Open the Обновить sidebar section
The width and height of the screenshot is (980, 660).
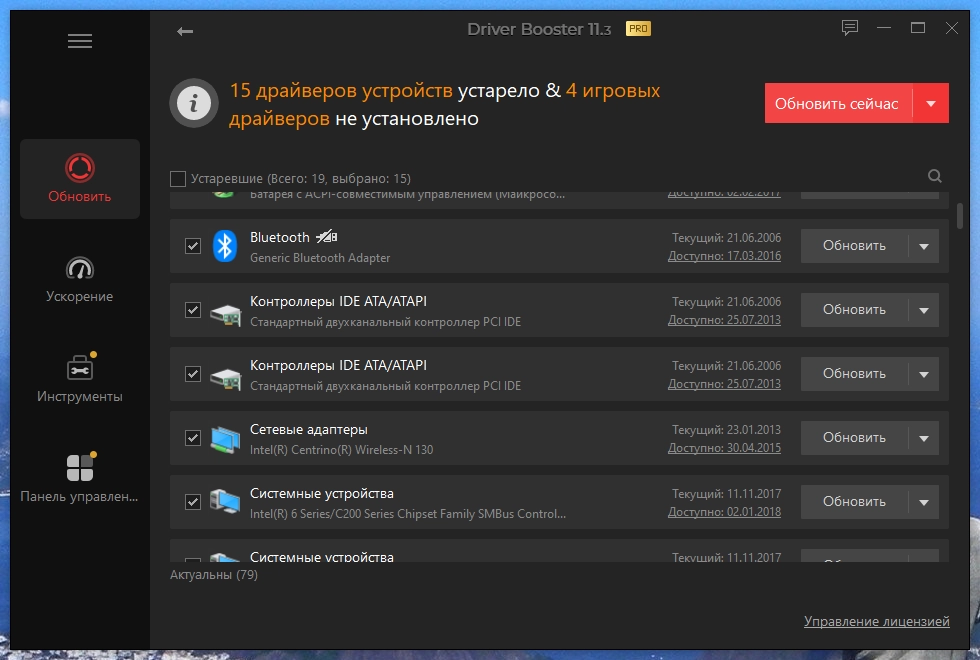(x=80, y=179)
